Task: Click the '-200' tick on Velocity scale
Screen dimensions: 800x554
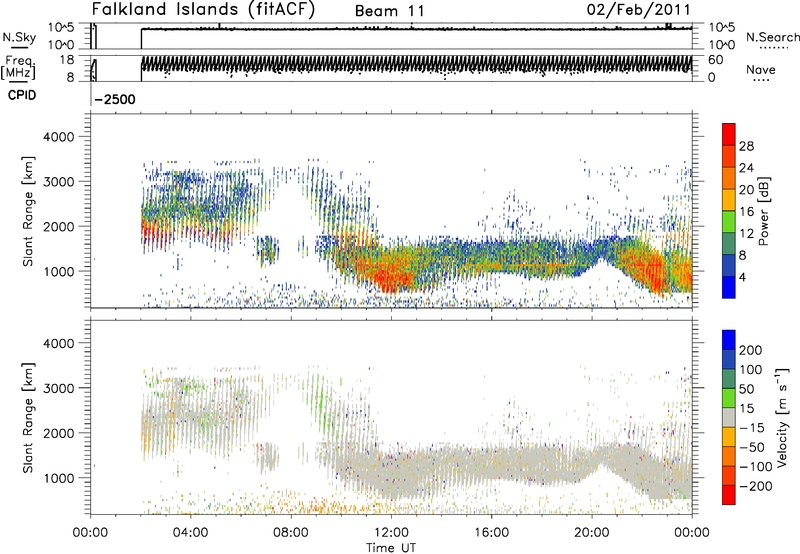Action: (x=756, y=486)
